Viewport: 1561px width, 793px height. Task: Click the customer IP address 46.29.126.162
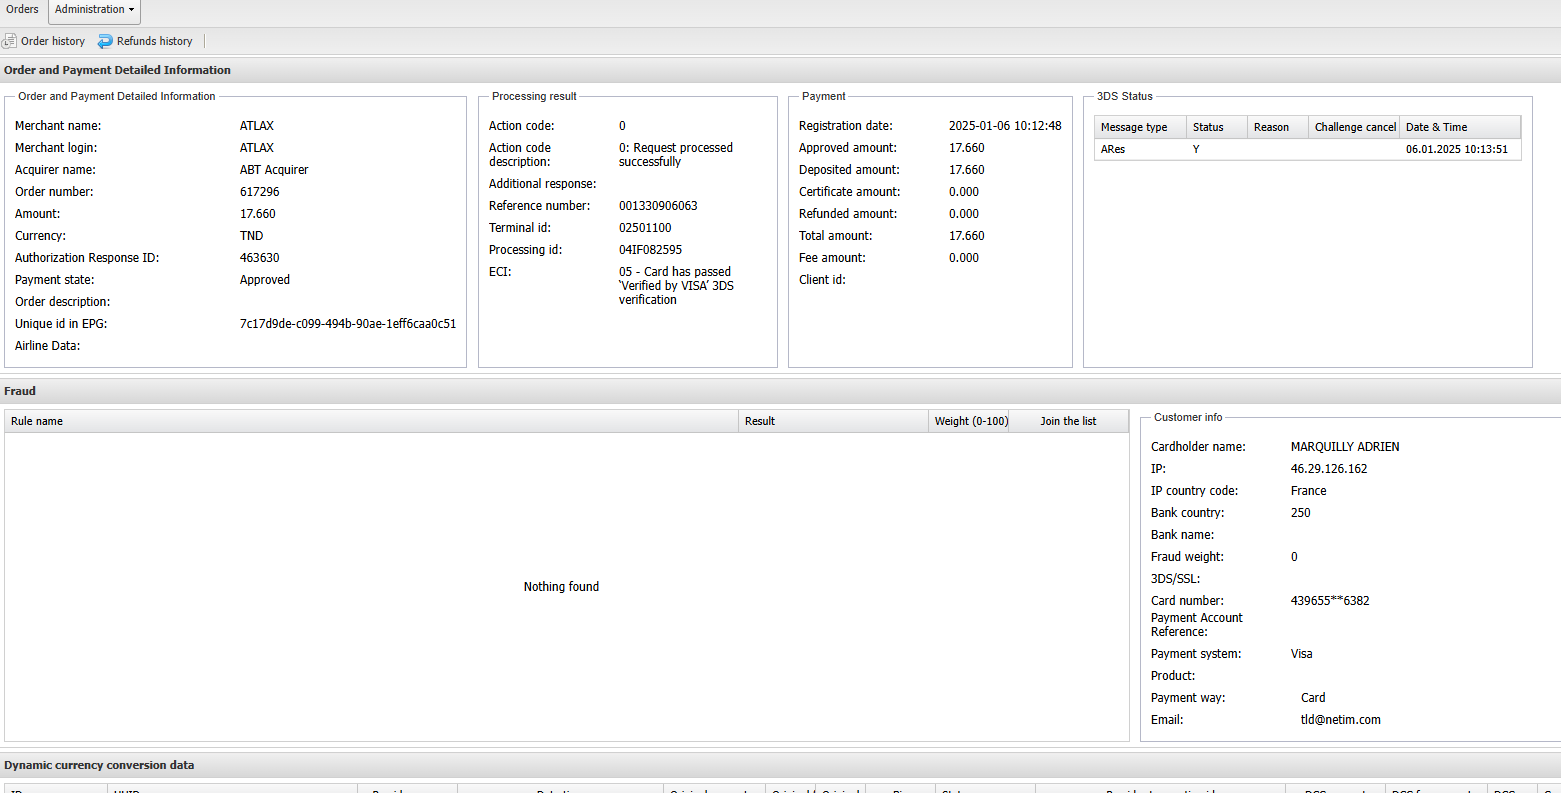(1328, 469)
